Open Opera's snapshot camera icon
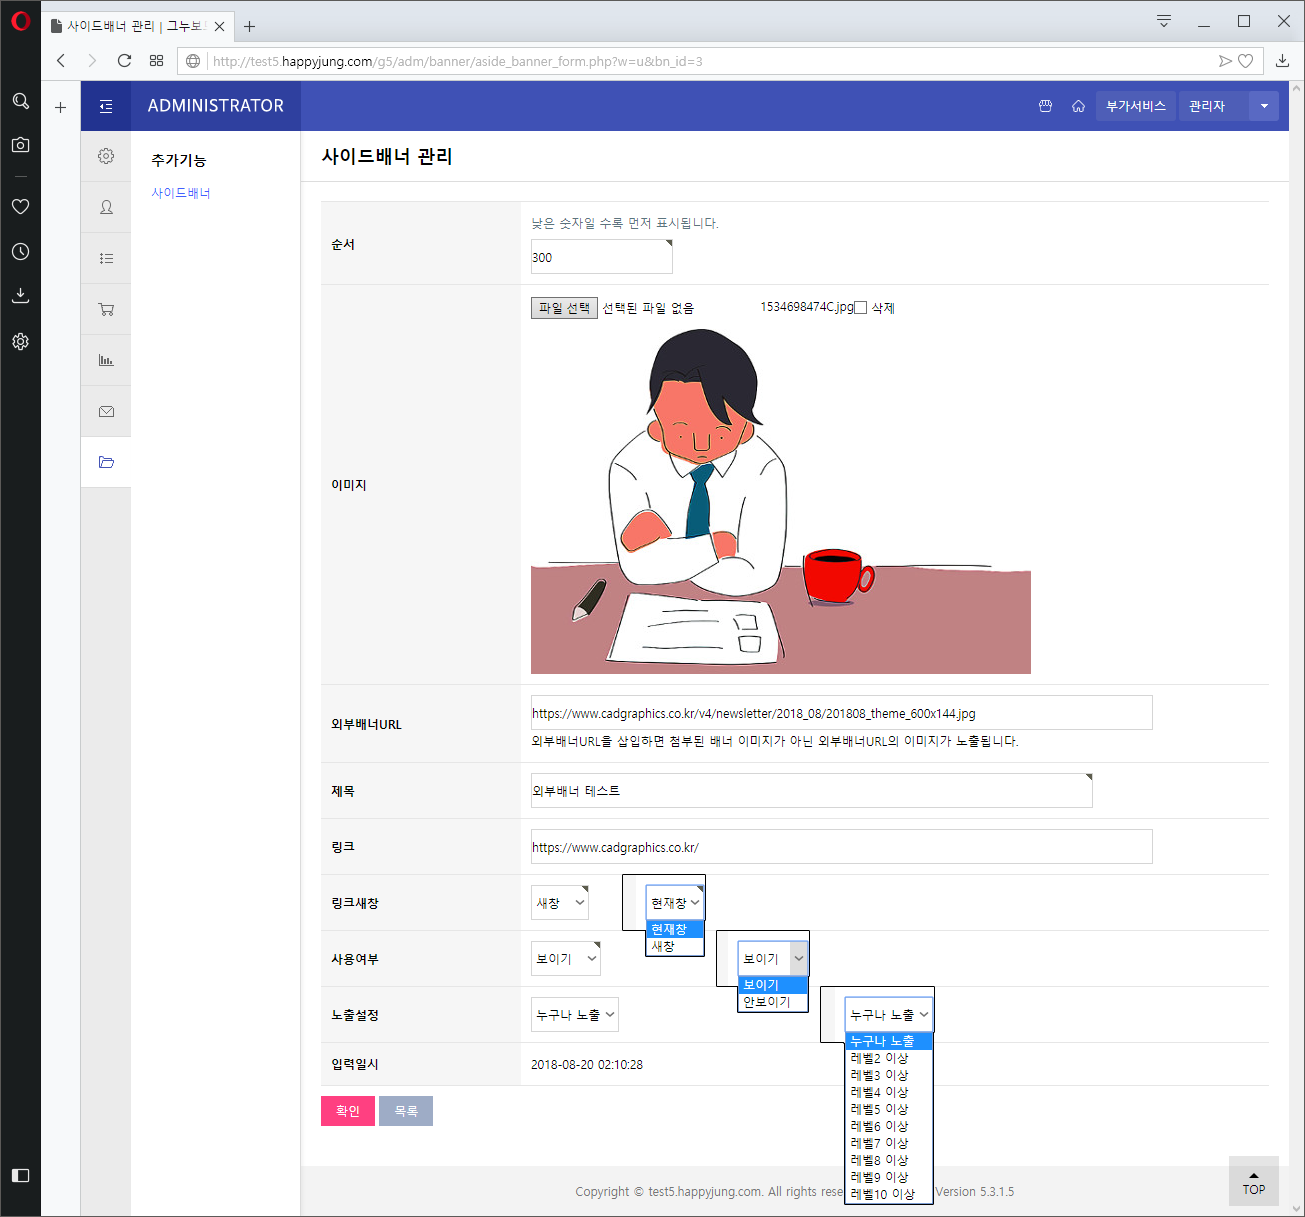The width and height of the screenshot is (1305, 1217). 20,144
